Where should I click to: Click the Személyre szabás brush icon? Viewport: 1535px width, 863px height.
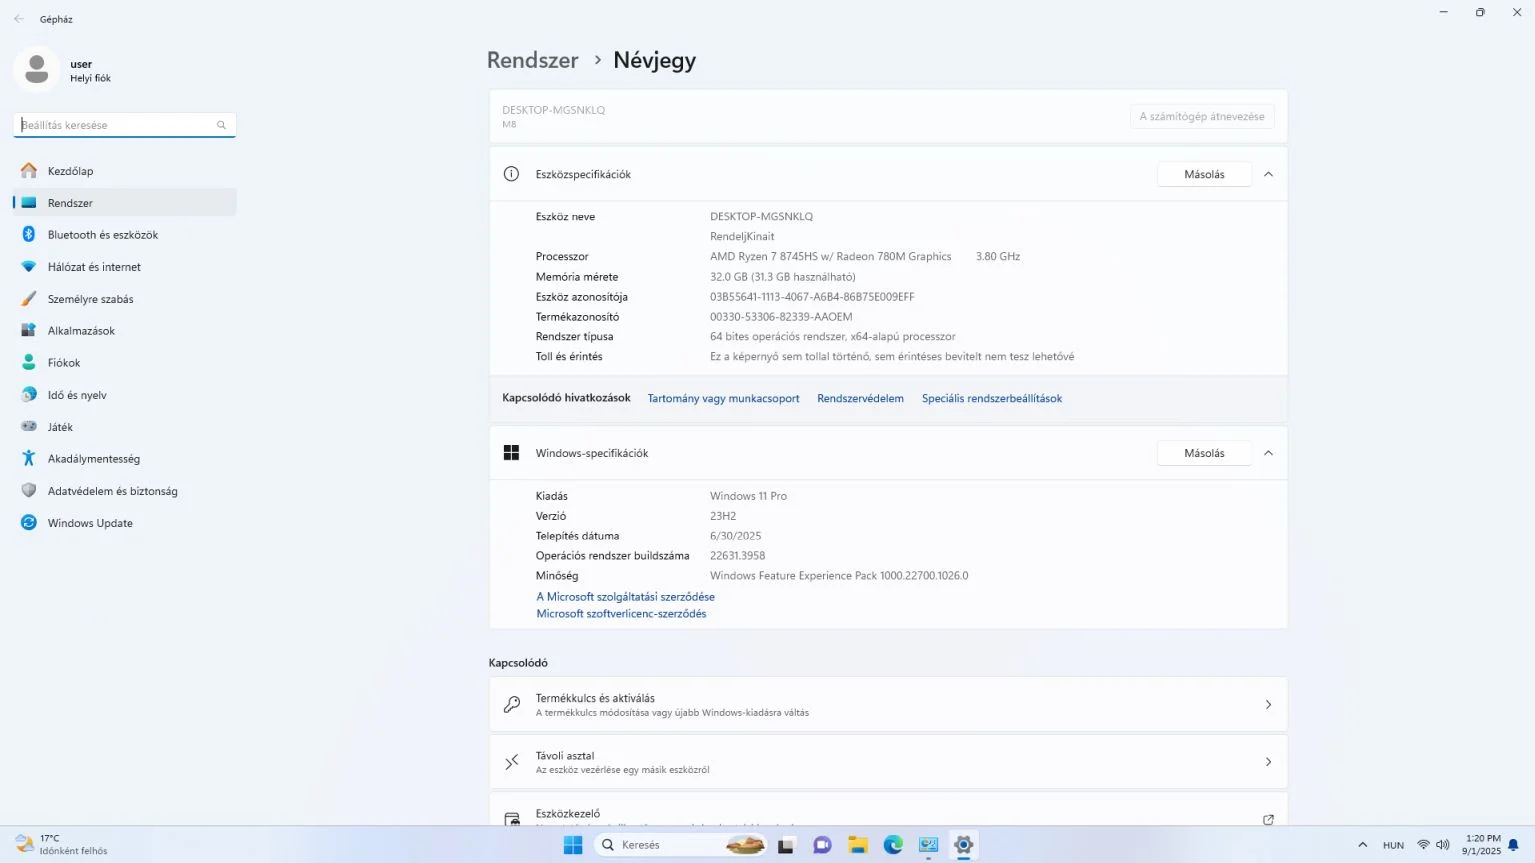pos(29,299)
